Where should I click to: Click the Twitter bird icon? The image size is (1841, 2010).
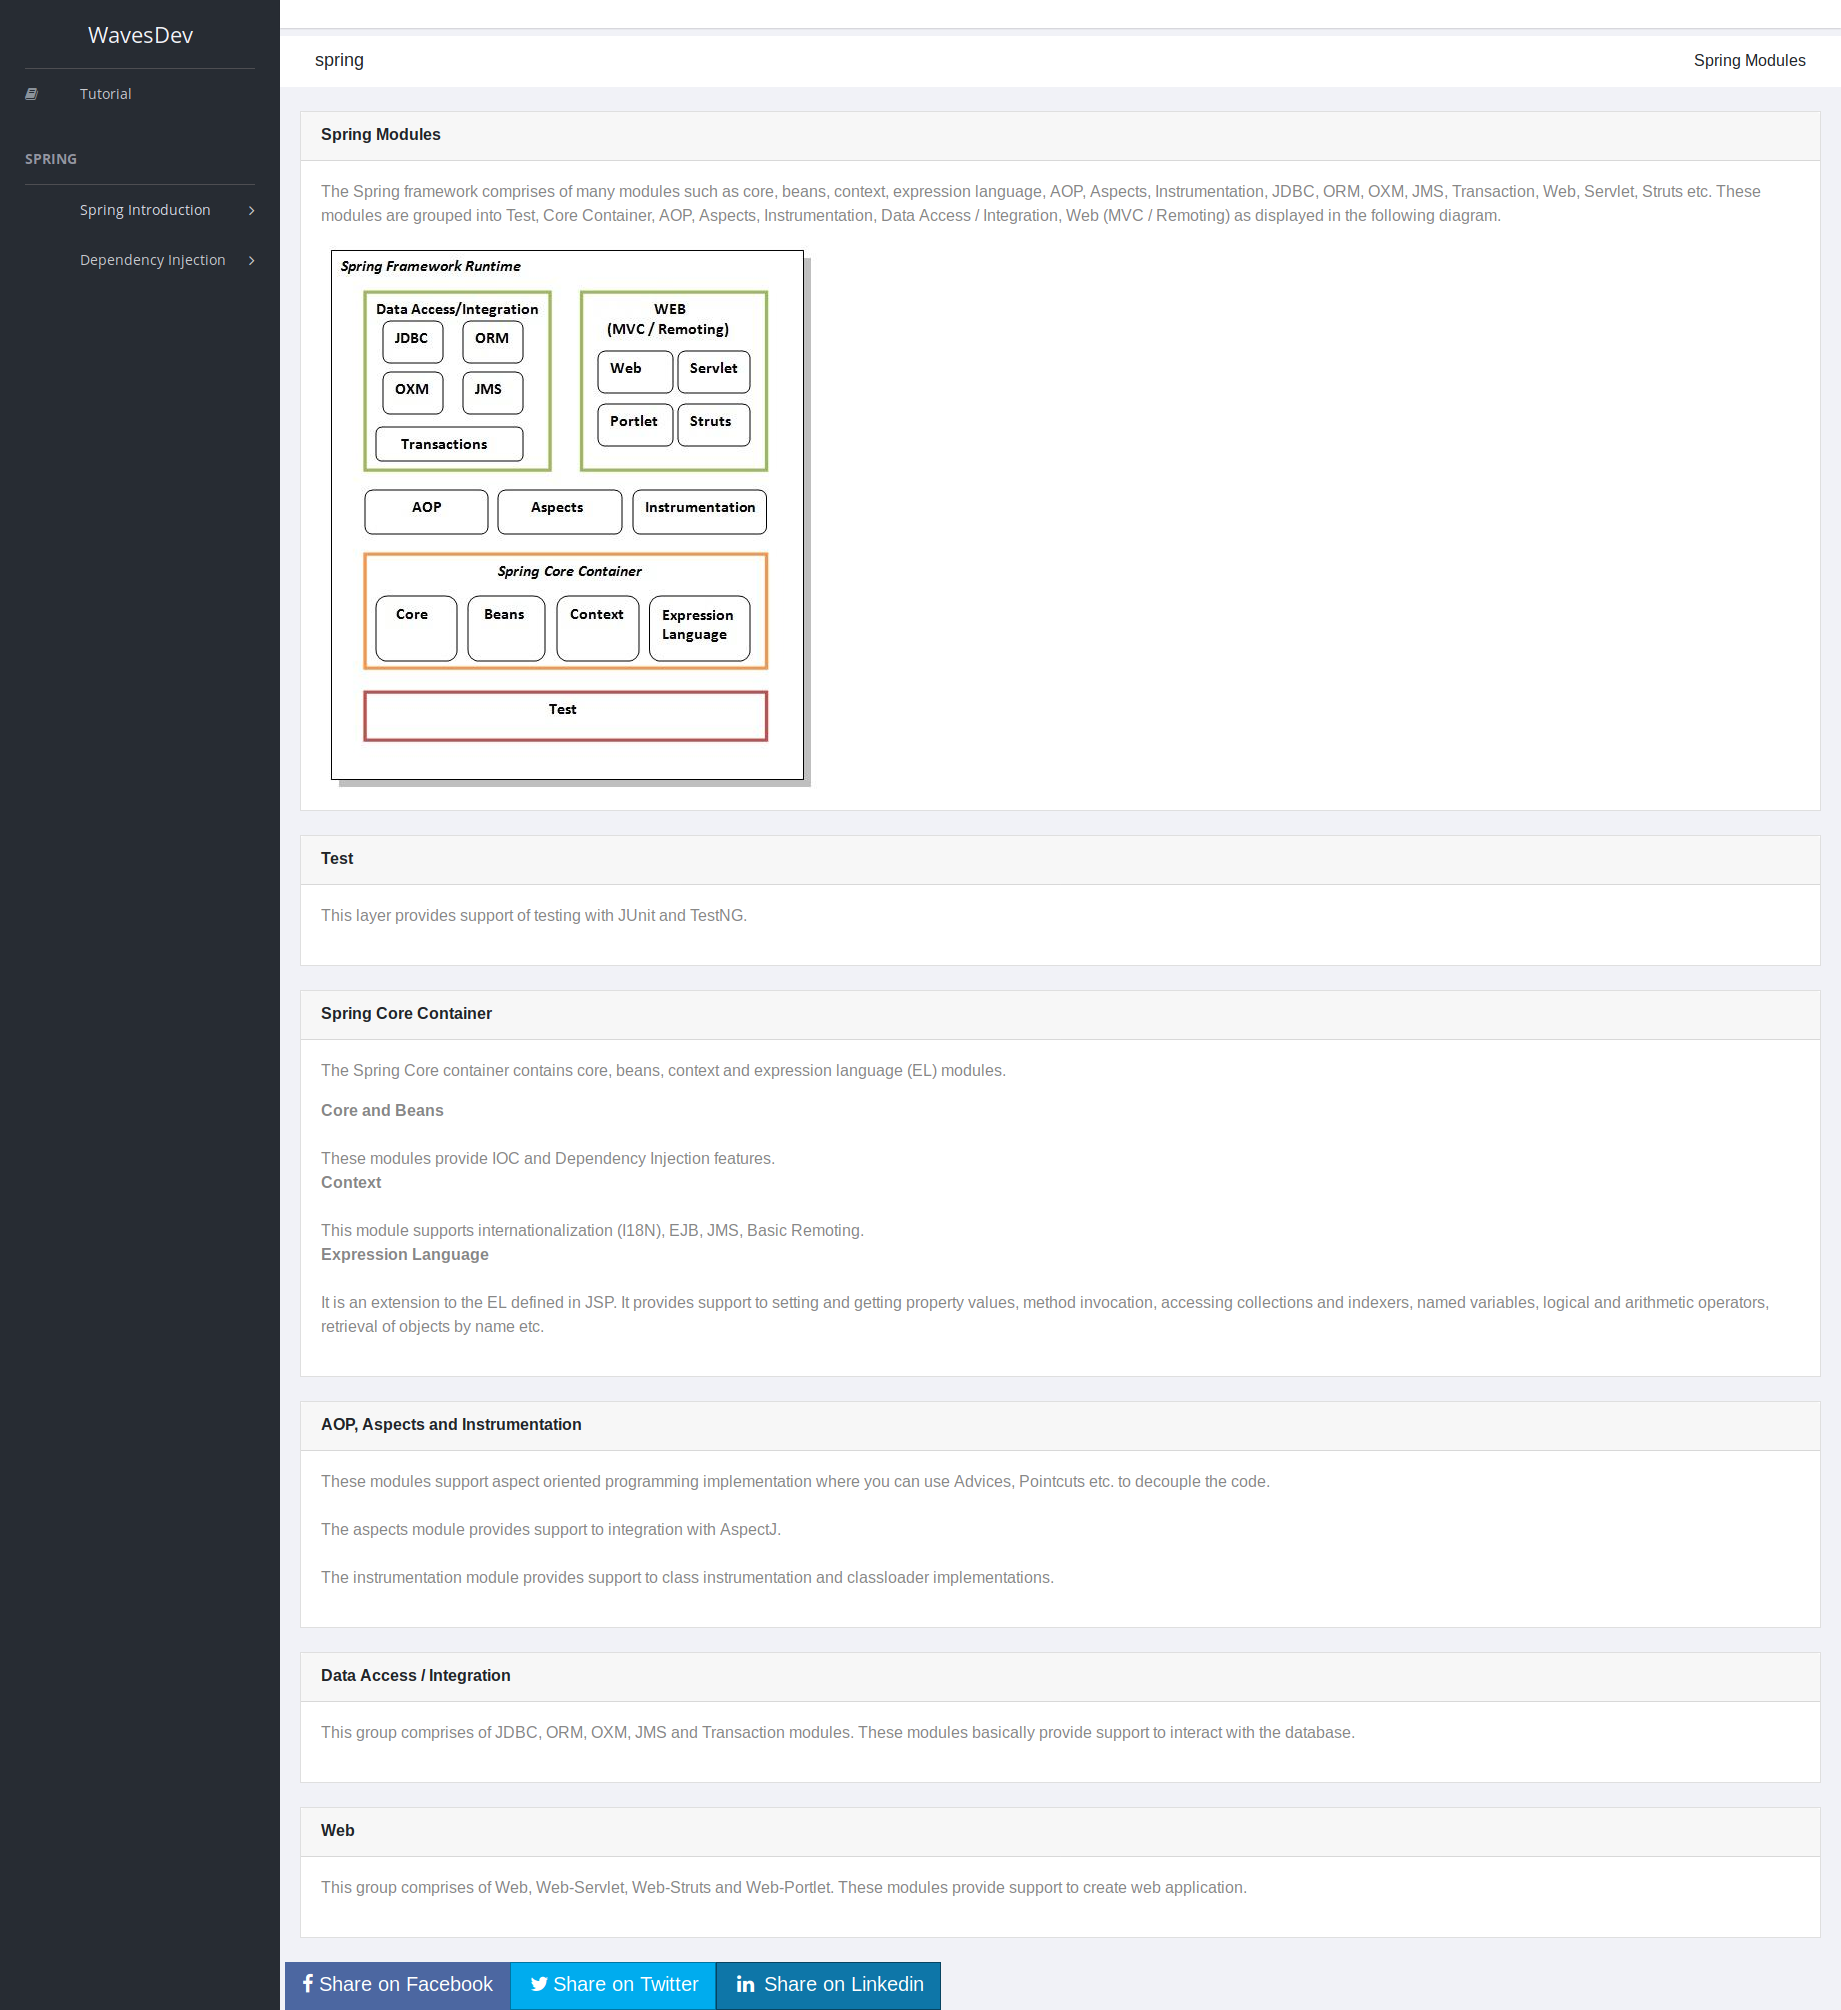pos(539,1984)
